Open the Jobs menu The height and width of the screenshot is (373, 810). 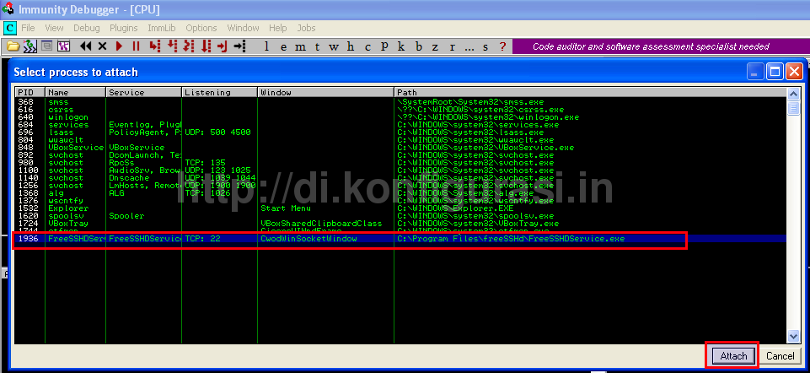(x=306, y=28)
